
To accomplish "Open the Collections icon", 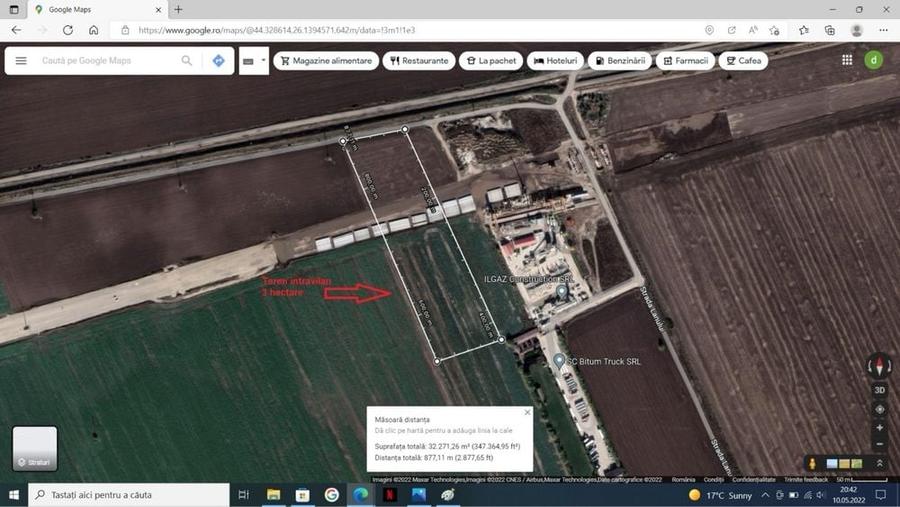I will click(830, 30).
